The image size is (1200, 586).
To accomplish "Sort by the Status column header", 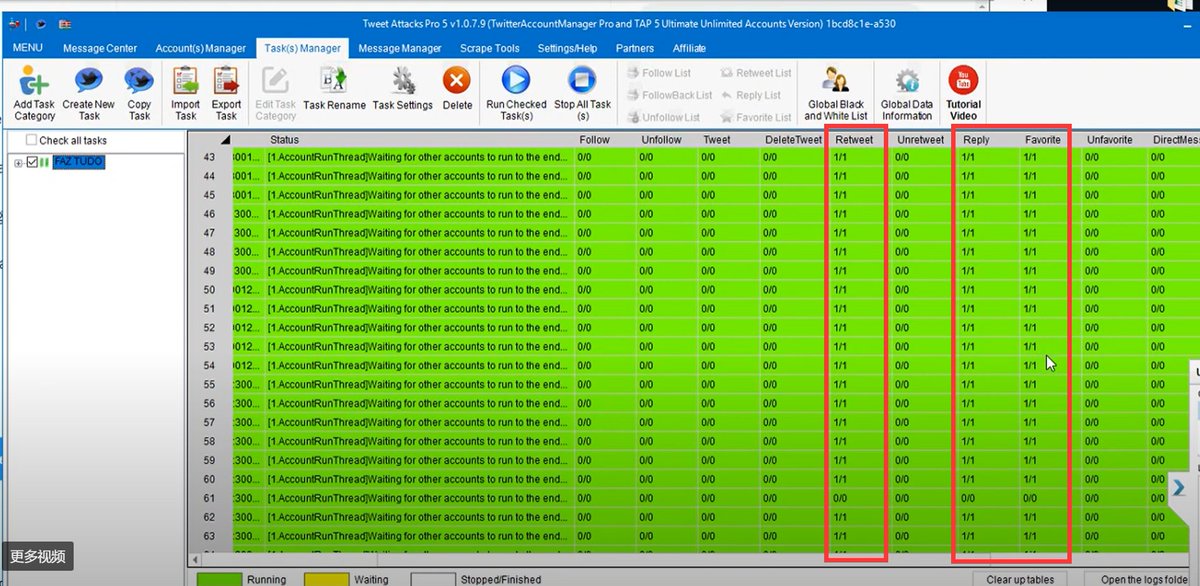I will click(419, 140).
